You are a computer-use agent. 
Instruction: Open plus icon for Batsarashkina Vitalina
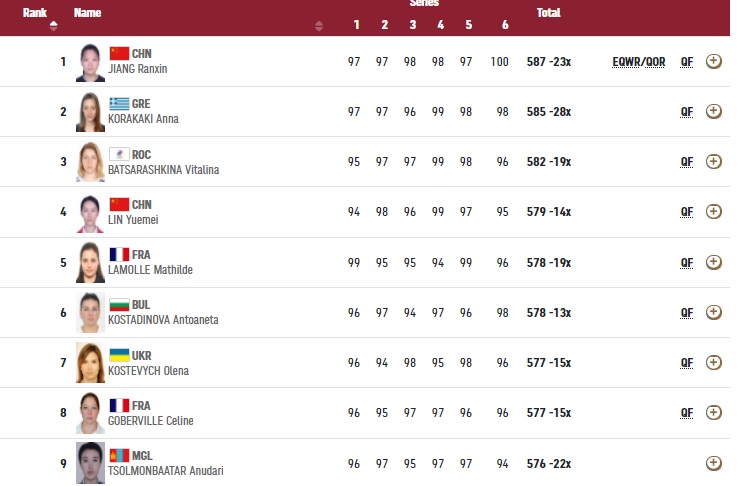pos(713,161)
